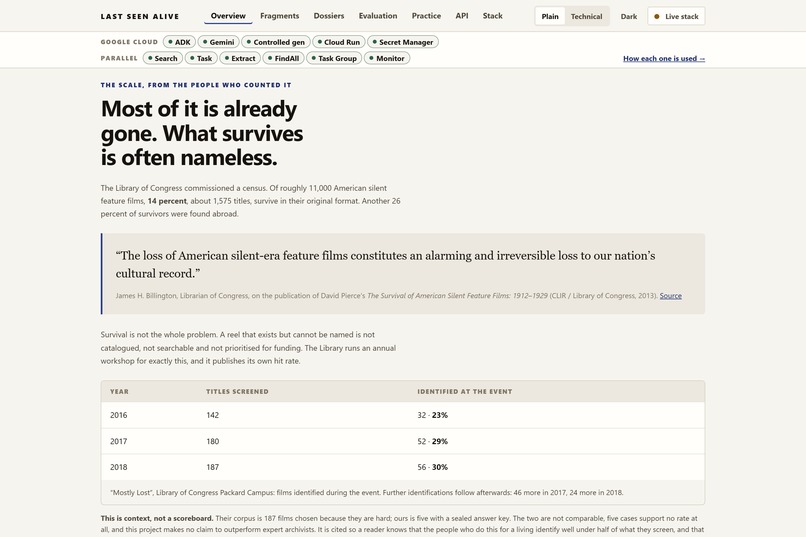Screen dimensions: 806x537
Task: Click the '56 · 30%' cell
Action: pyautogui.click(x=432, y=467)
